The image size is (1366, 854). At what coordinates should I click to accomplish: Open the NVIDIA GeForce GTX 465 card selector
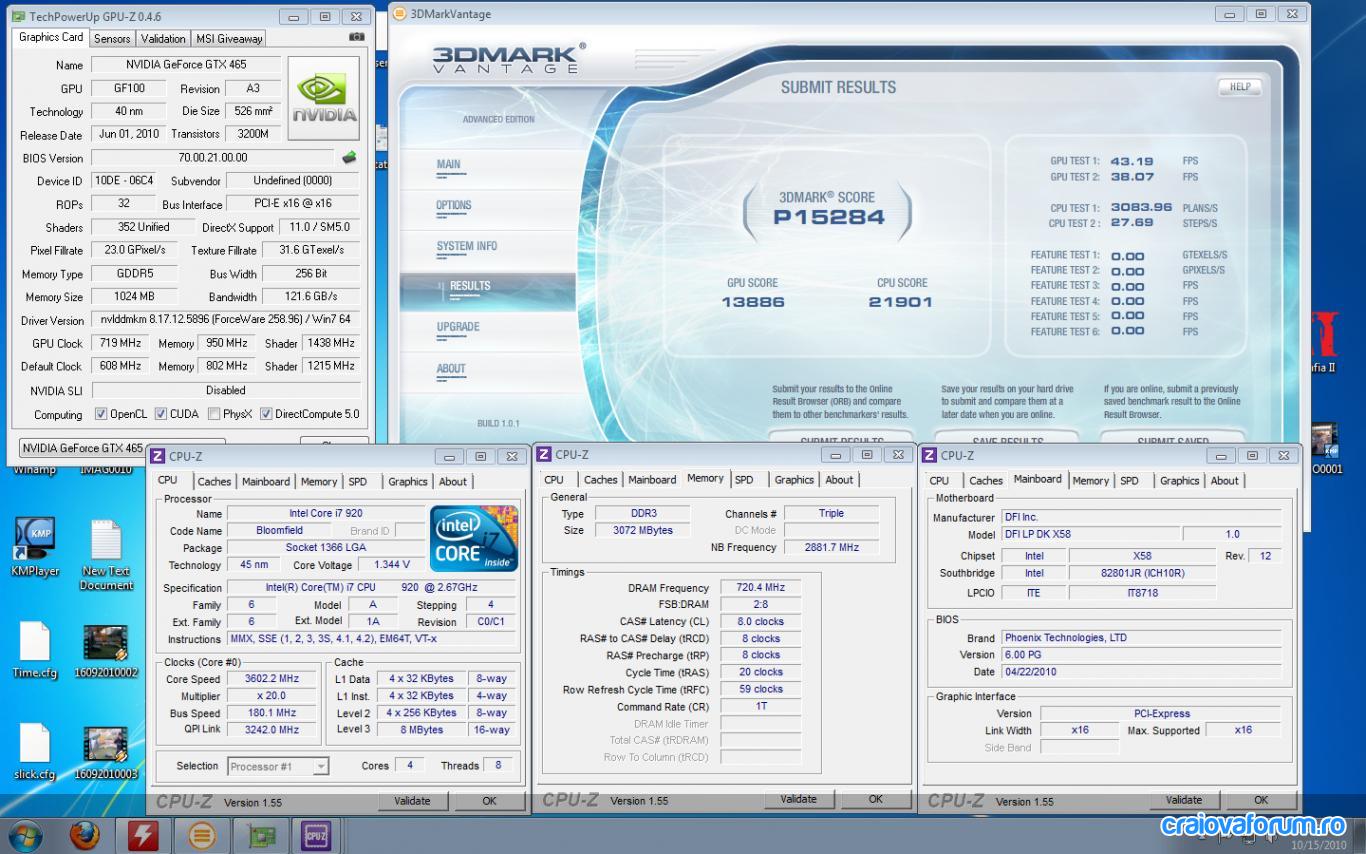[122, 448]
